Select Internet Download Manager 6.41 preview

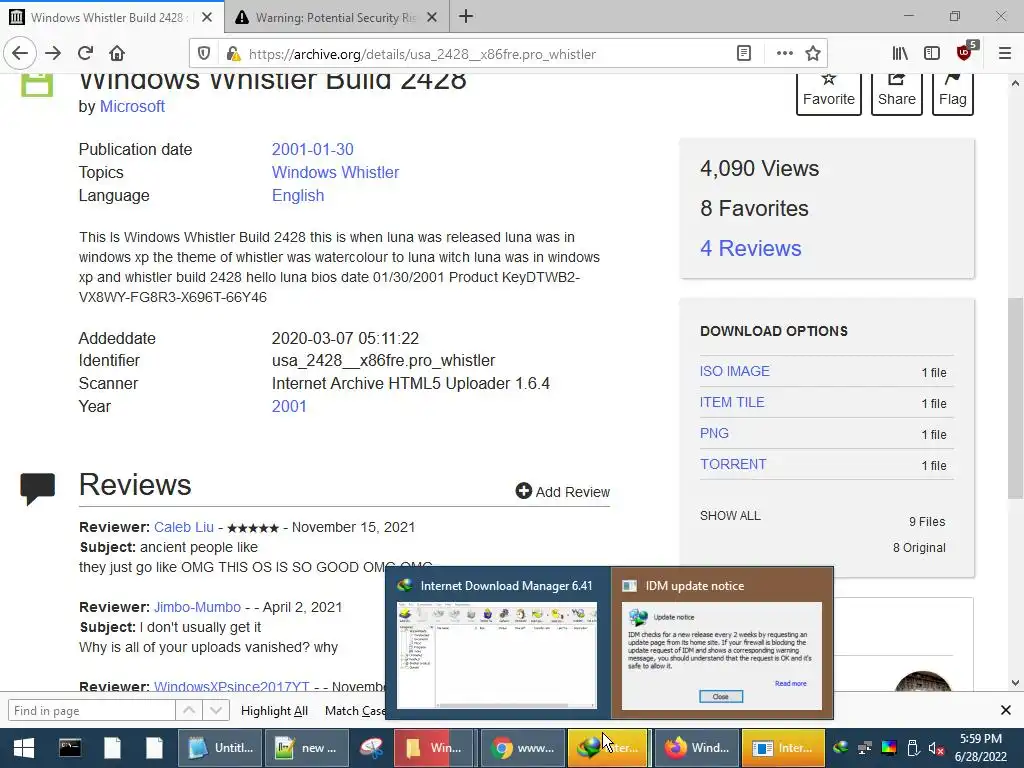coord(498,643)
